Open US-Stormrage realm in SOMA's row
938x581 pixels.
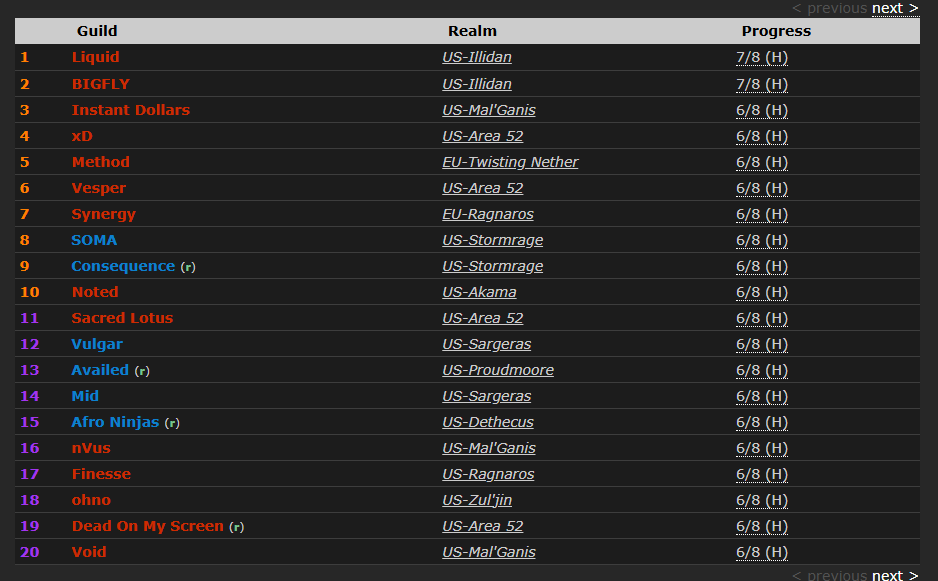pos(492,240)
